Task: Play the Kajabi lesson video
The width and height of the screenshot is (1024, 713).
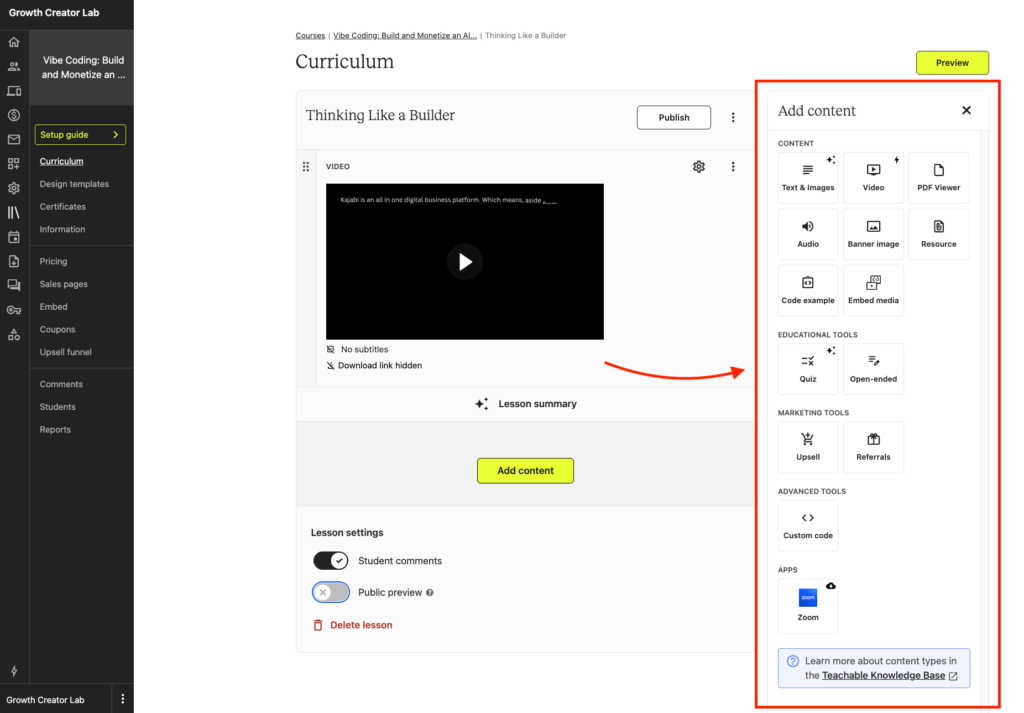Action: pyautogui.click(x=464, y=261)
